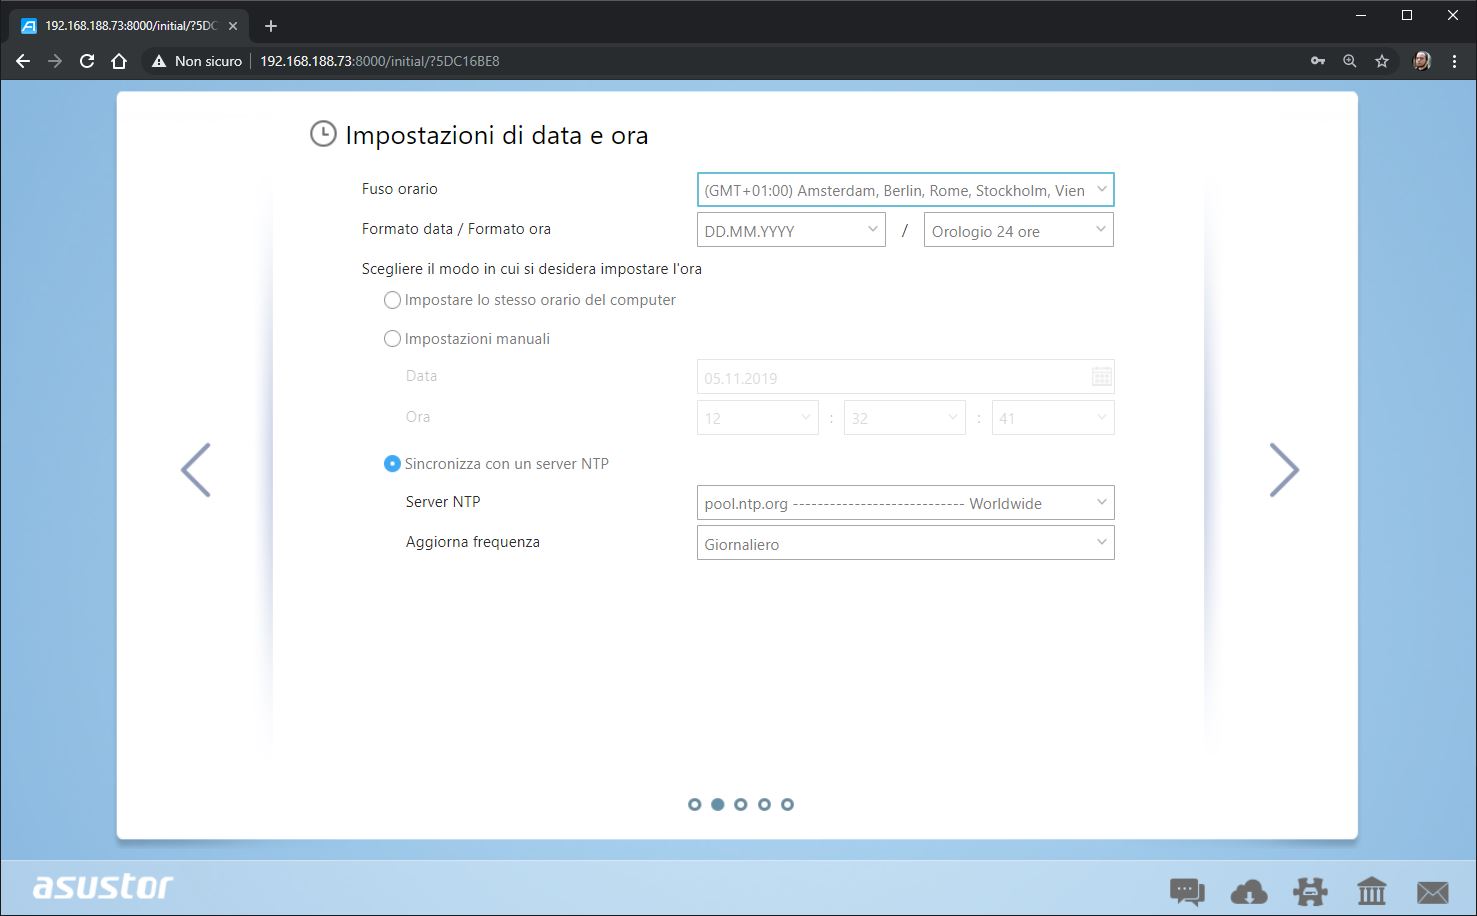
Task: Select Sincronizza con un server NTP
Action: click(x=393, y=464)
